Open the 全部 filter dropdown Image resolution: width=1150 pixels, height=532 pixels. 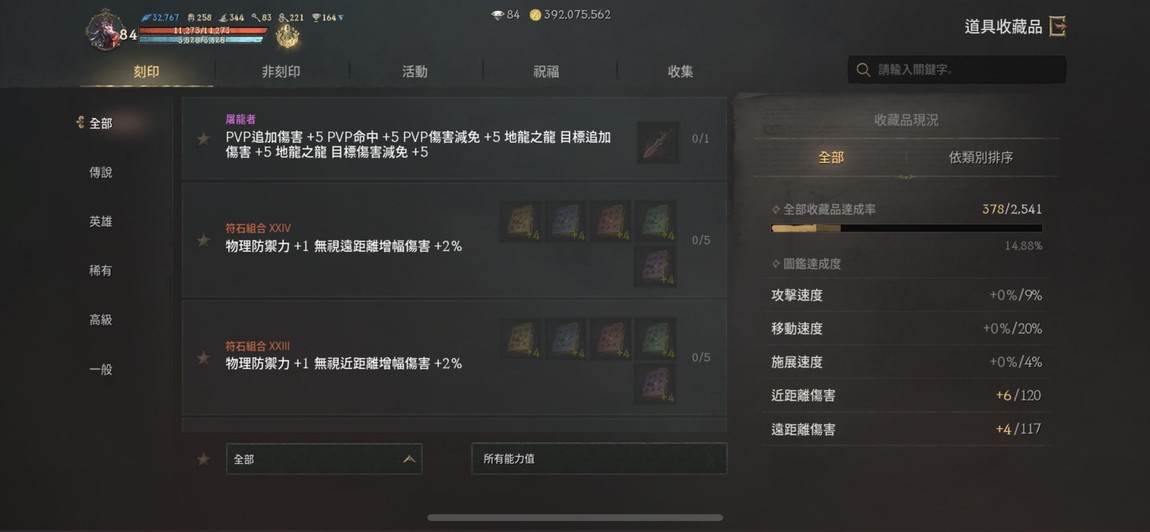point(323,459)
